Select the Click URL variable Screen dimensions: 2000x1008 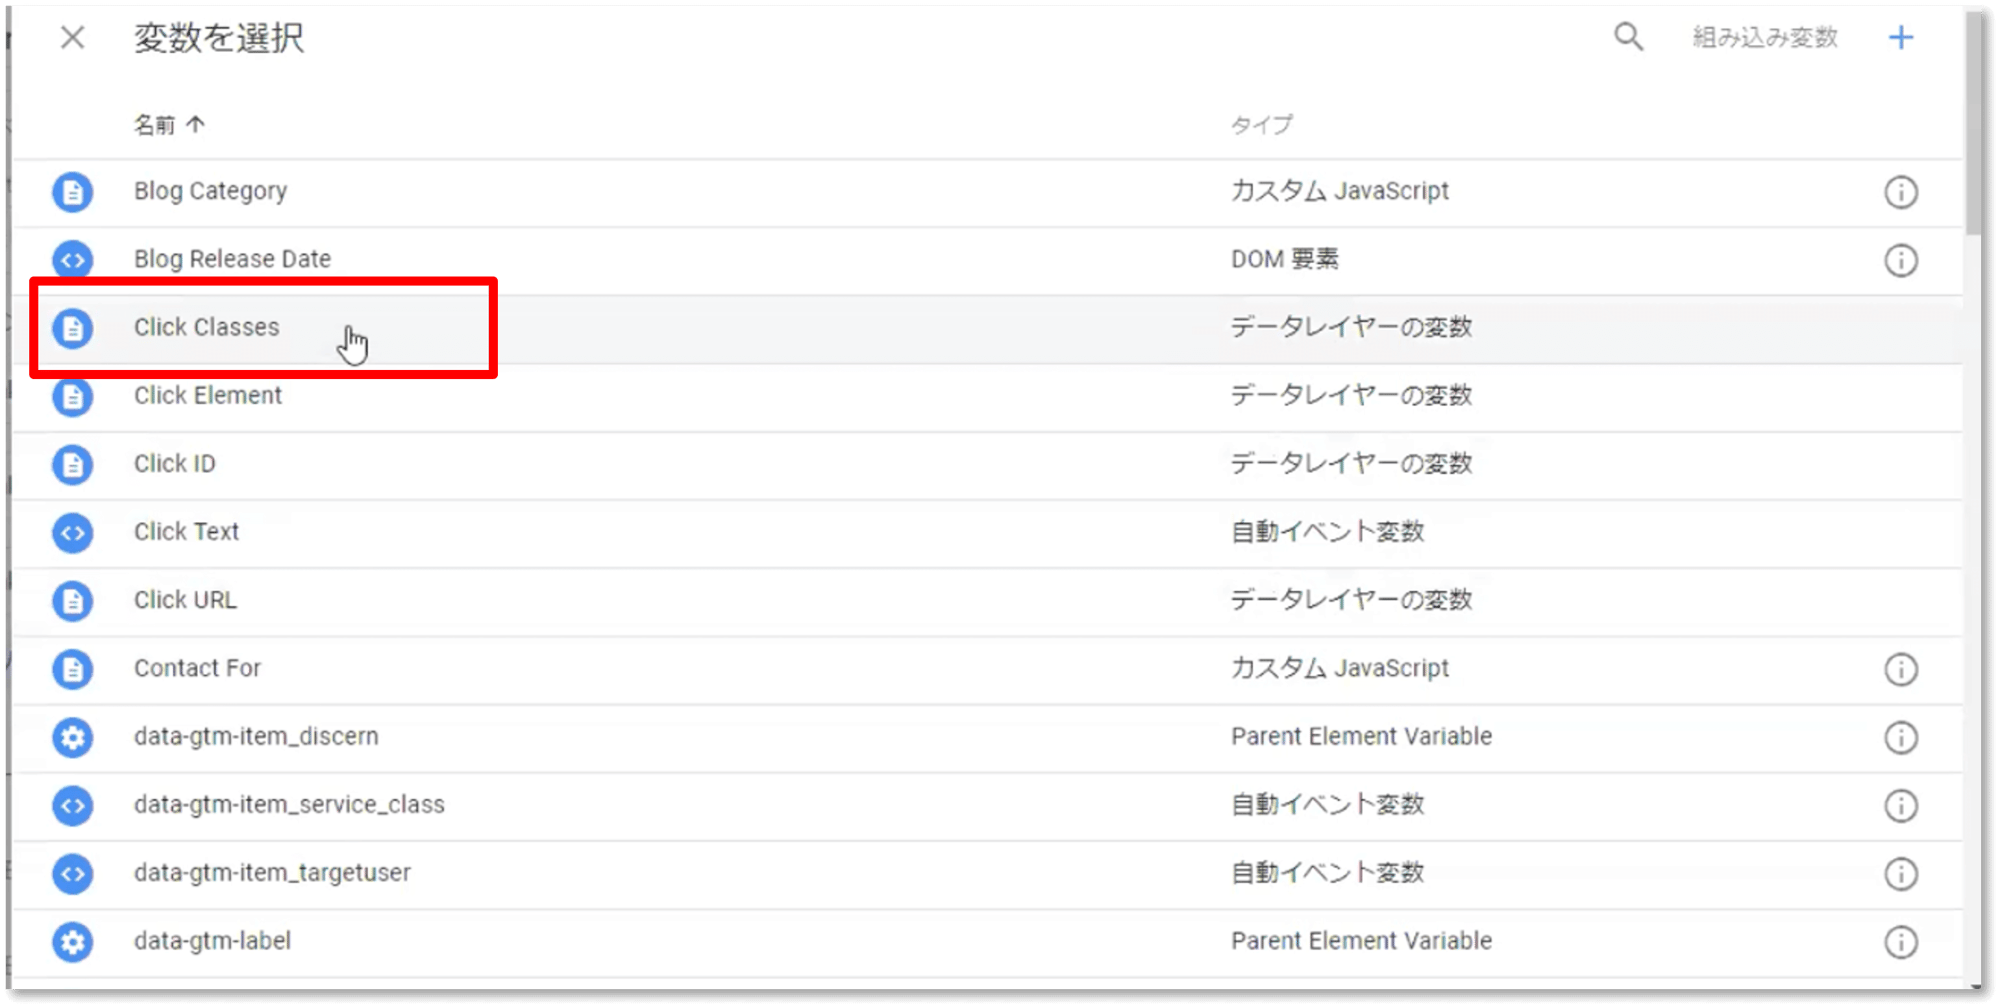tap(186, 600)
